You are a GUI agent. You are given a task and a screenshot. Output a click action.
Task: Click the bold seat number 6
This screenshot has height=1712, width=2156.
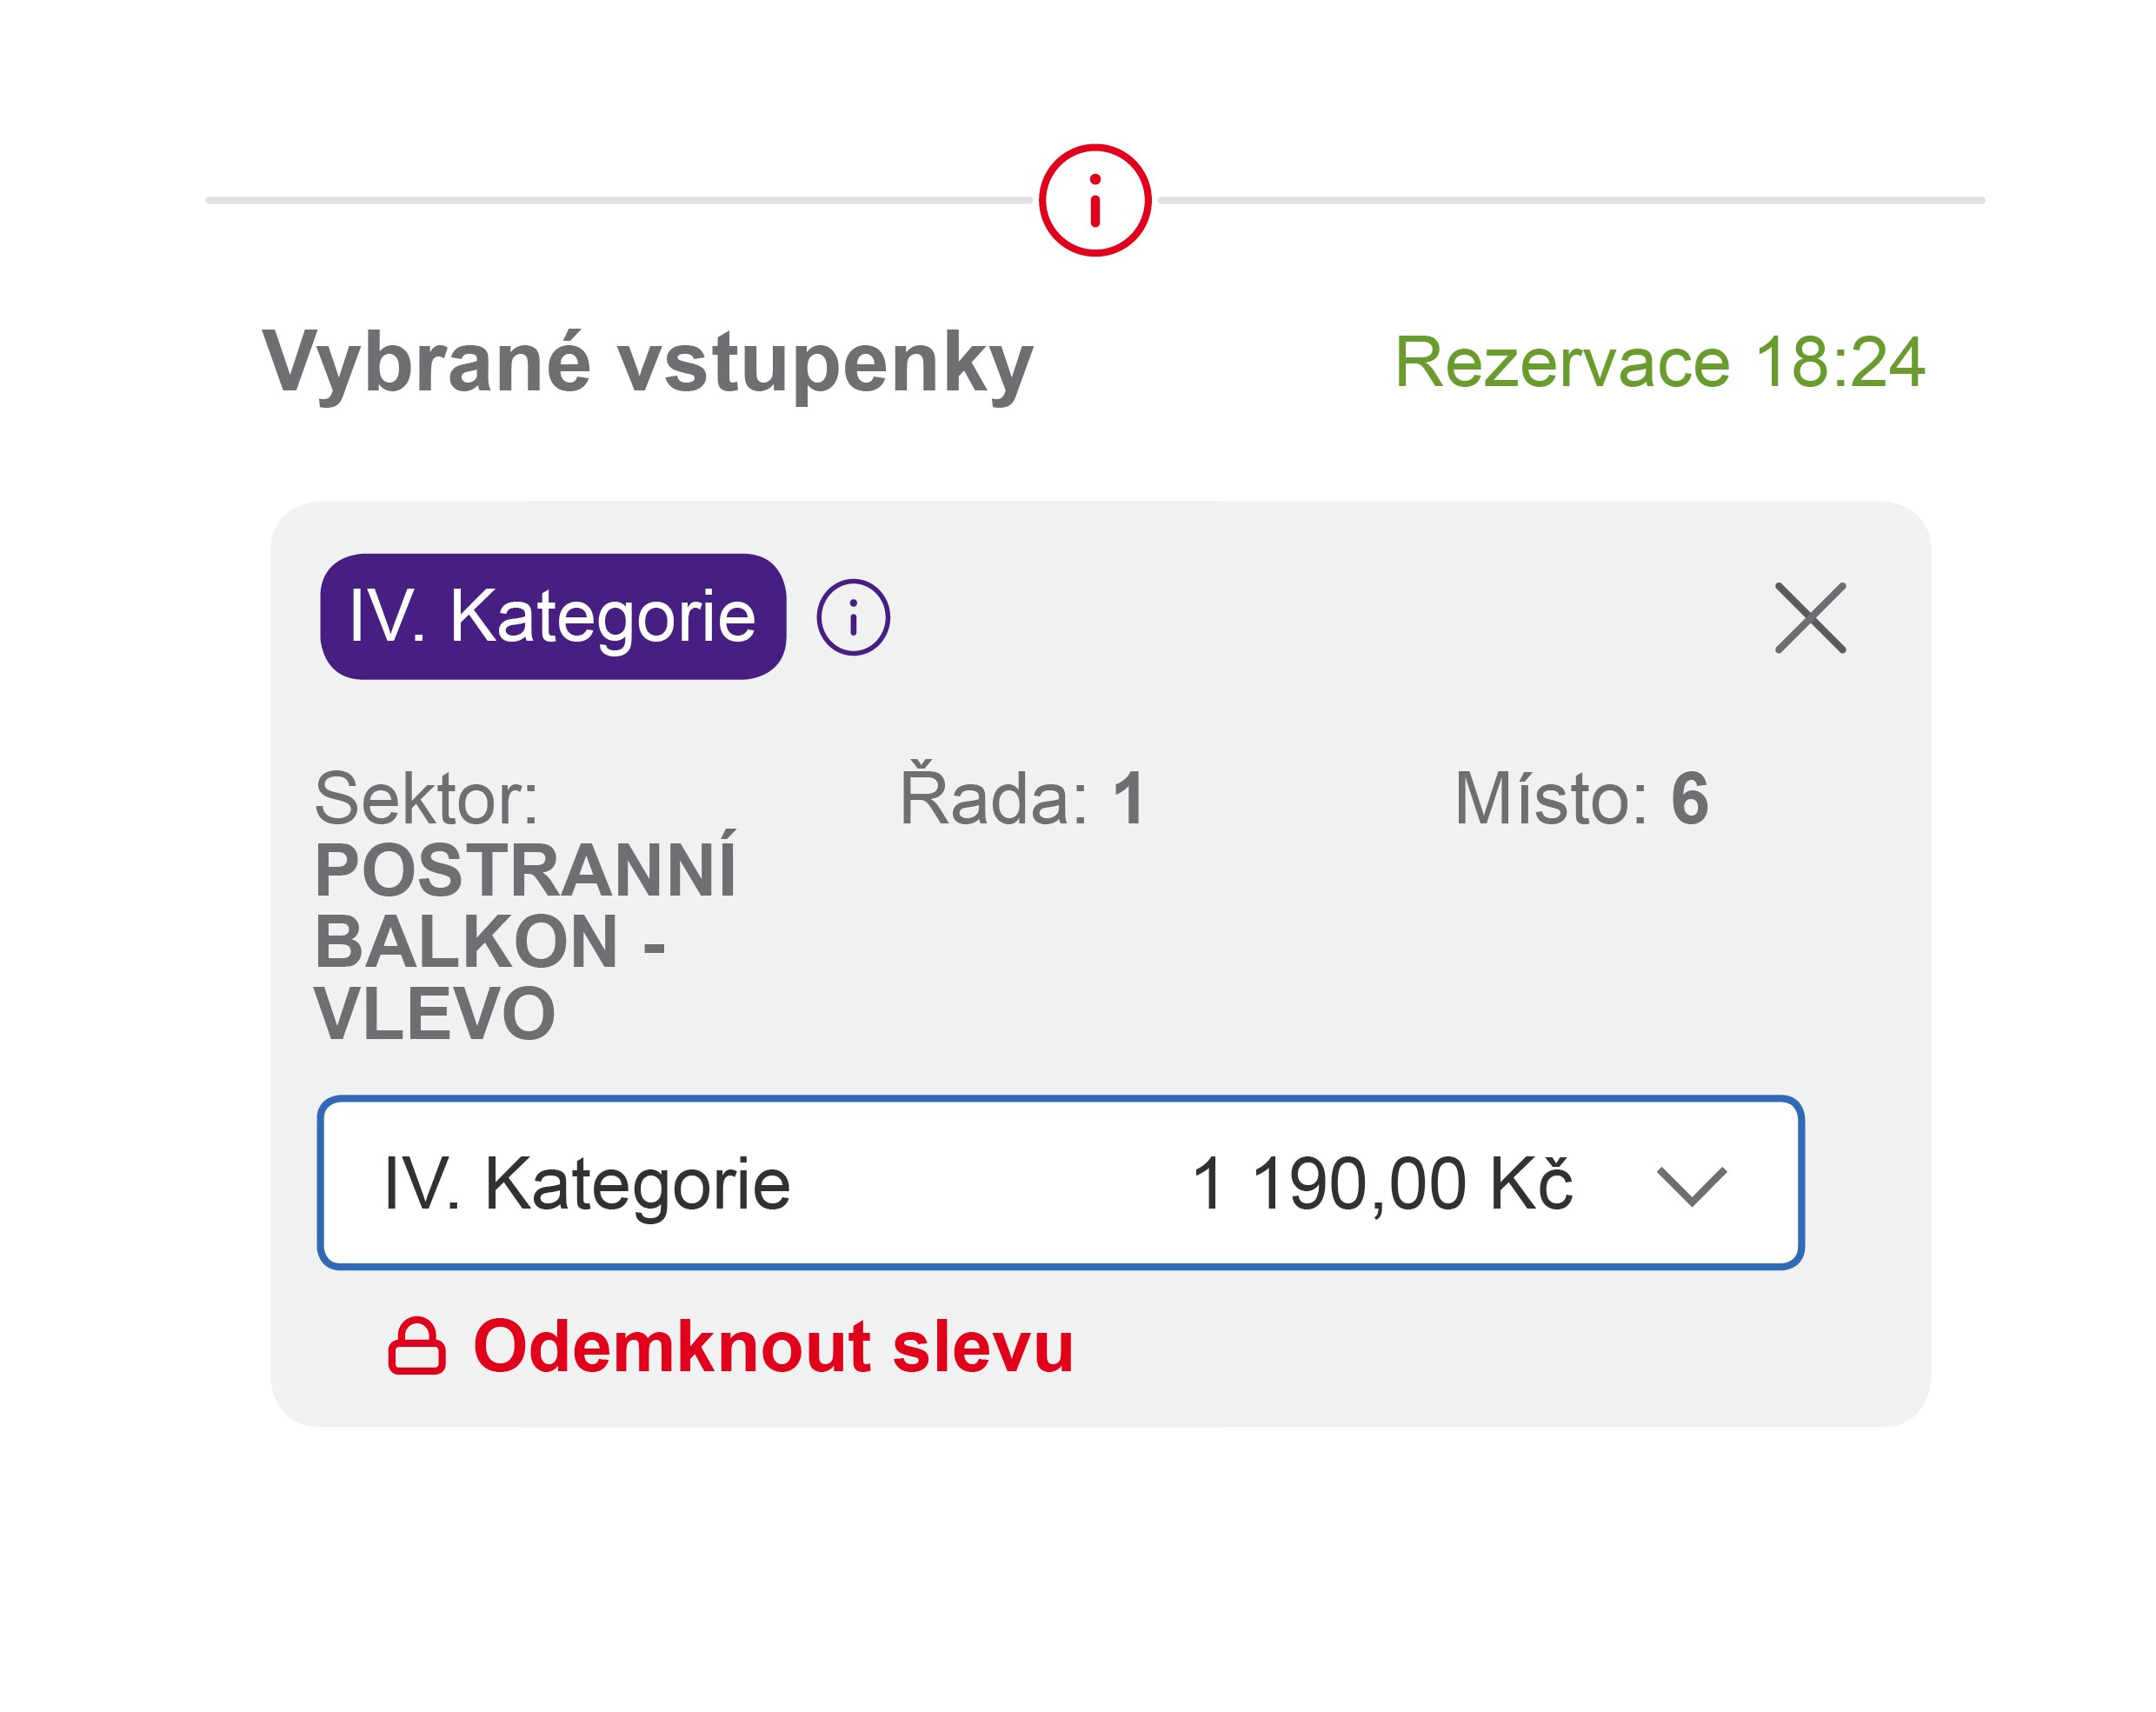click(x=1689, y=799)
